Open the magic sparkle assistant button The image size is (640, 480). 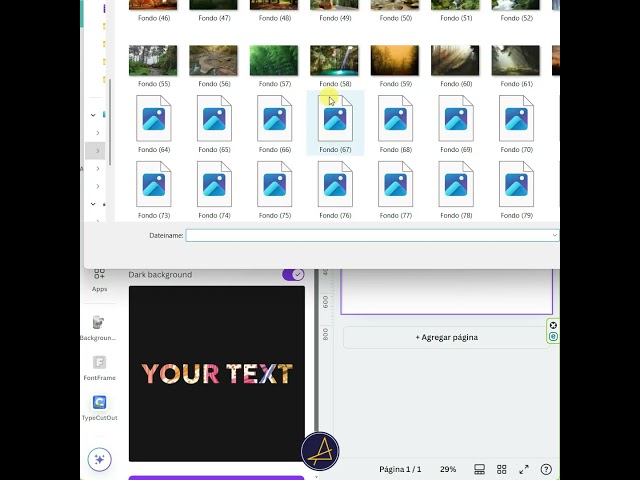pos(99,459)
